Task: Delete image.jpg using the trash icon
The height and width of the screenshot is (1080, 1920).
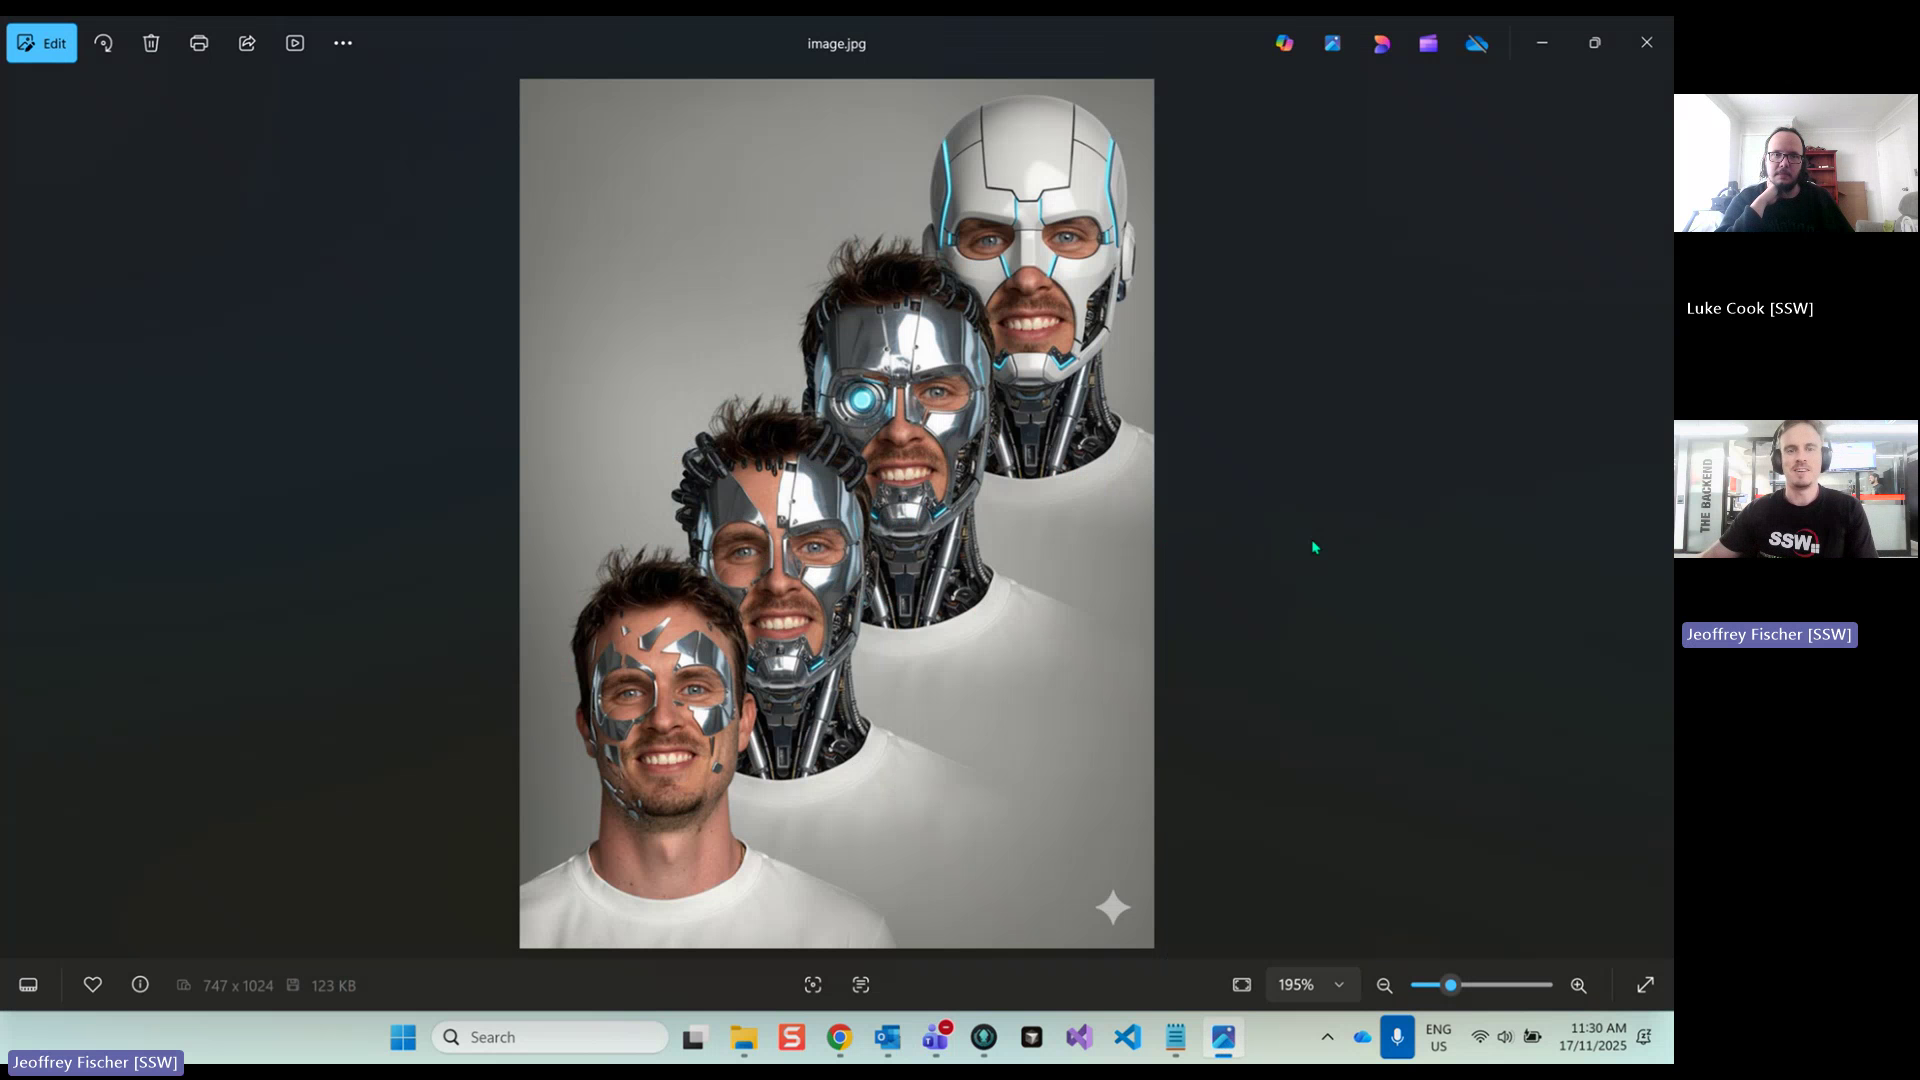Action: pos(151,43)
